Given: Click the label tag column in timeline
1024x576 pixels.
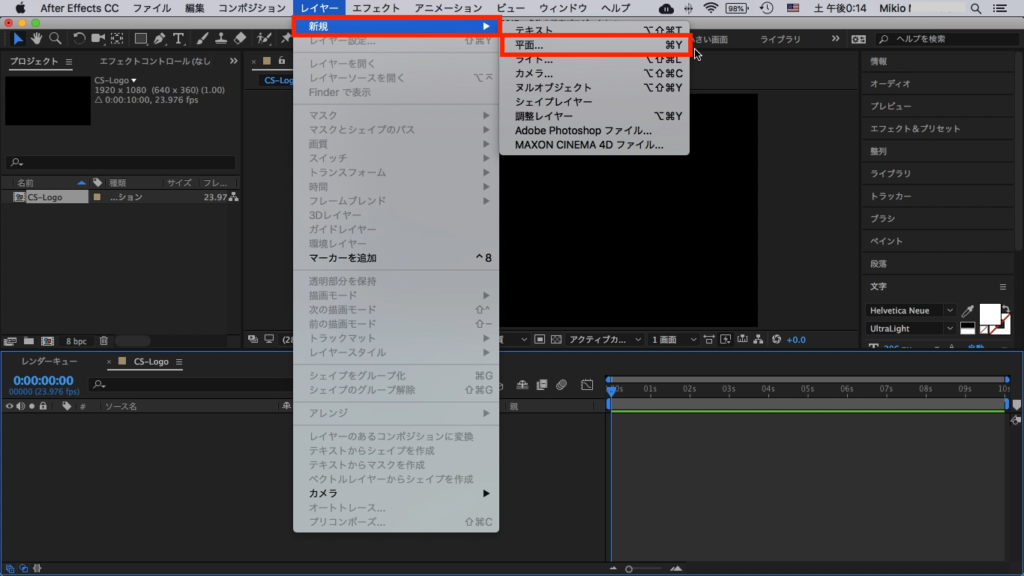Looking at the screenshot, I should (67, 406).
